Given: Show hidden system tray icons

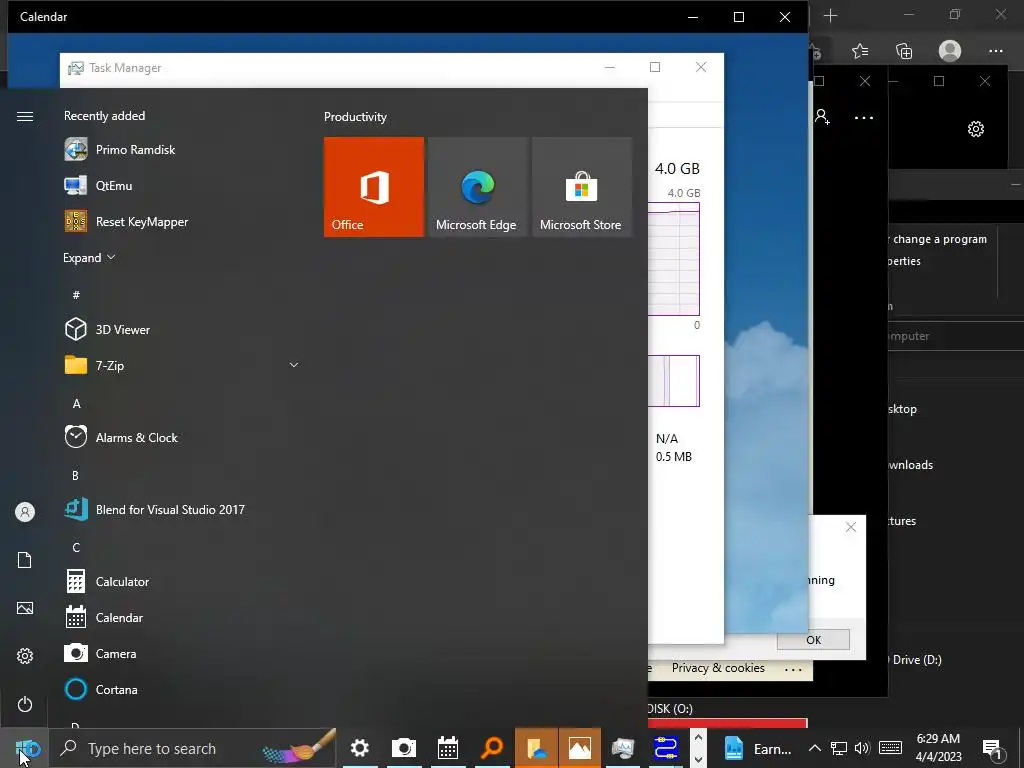Looking at the screenshot, I should point(814,748).
